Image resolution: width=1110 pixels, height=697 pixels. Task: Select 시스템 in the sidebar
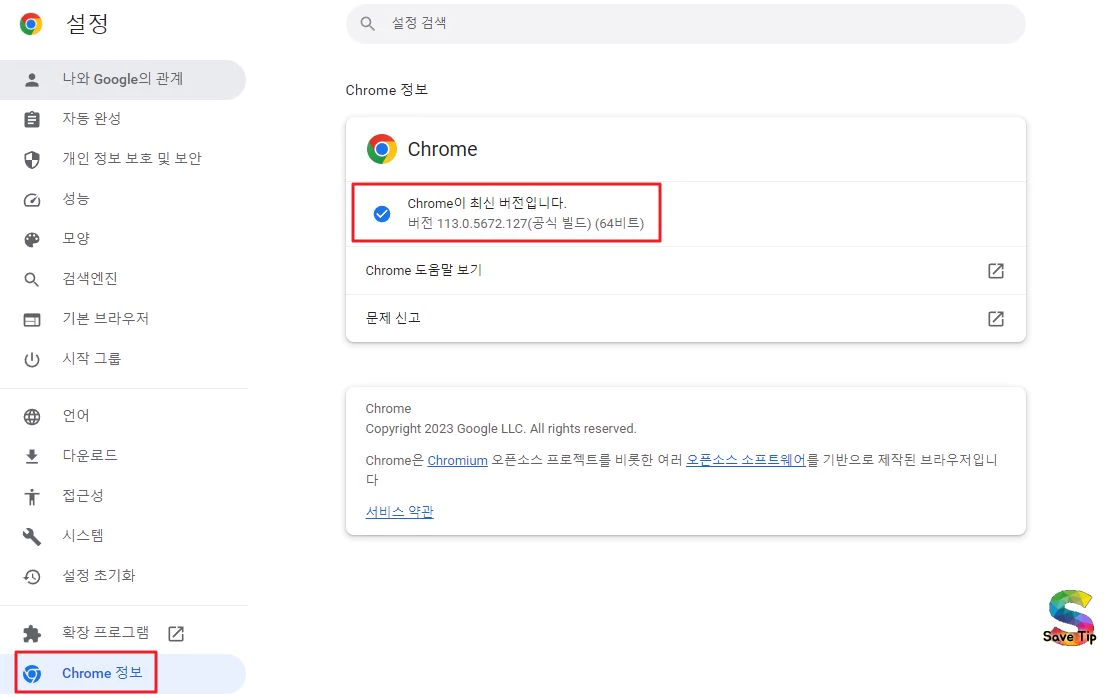(123, 536)
